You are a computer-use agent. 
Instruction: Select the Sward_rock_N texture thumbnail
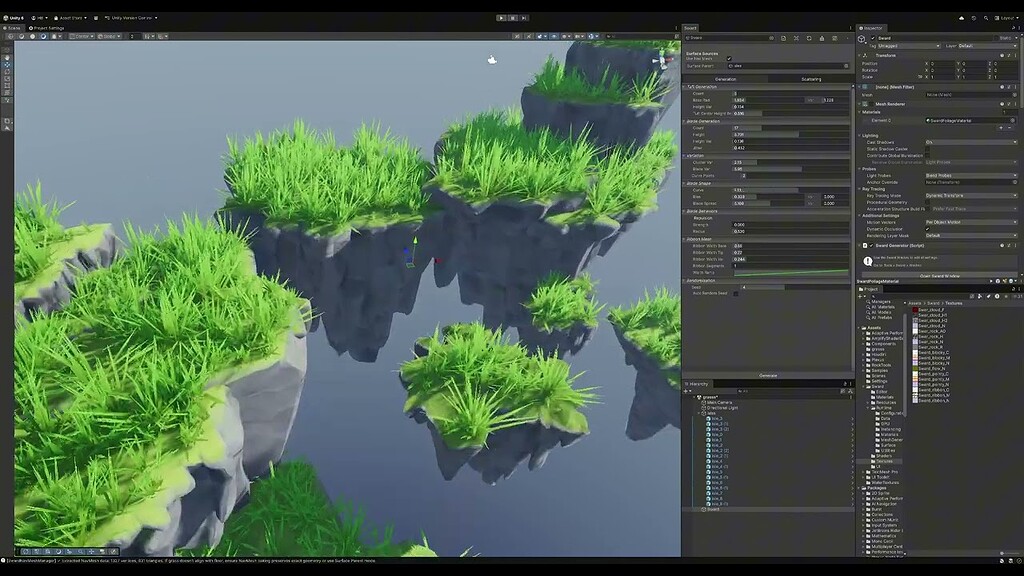click(x=917, y=343)
